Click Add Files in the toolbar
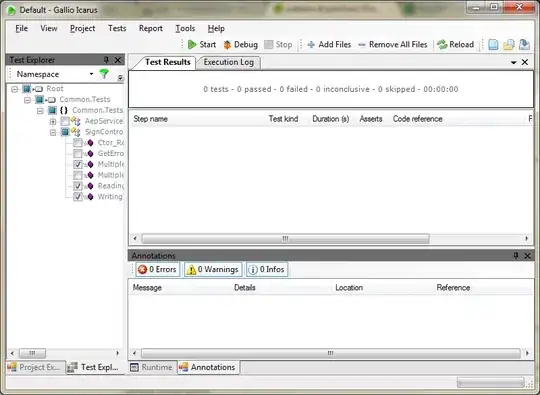Image resolution: width=540 pixels, height=395 pixels. (329, 44)
